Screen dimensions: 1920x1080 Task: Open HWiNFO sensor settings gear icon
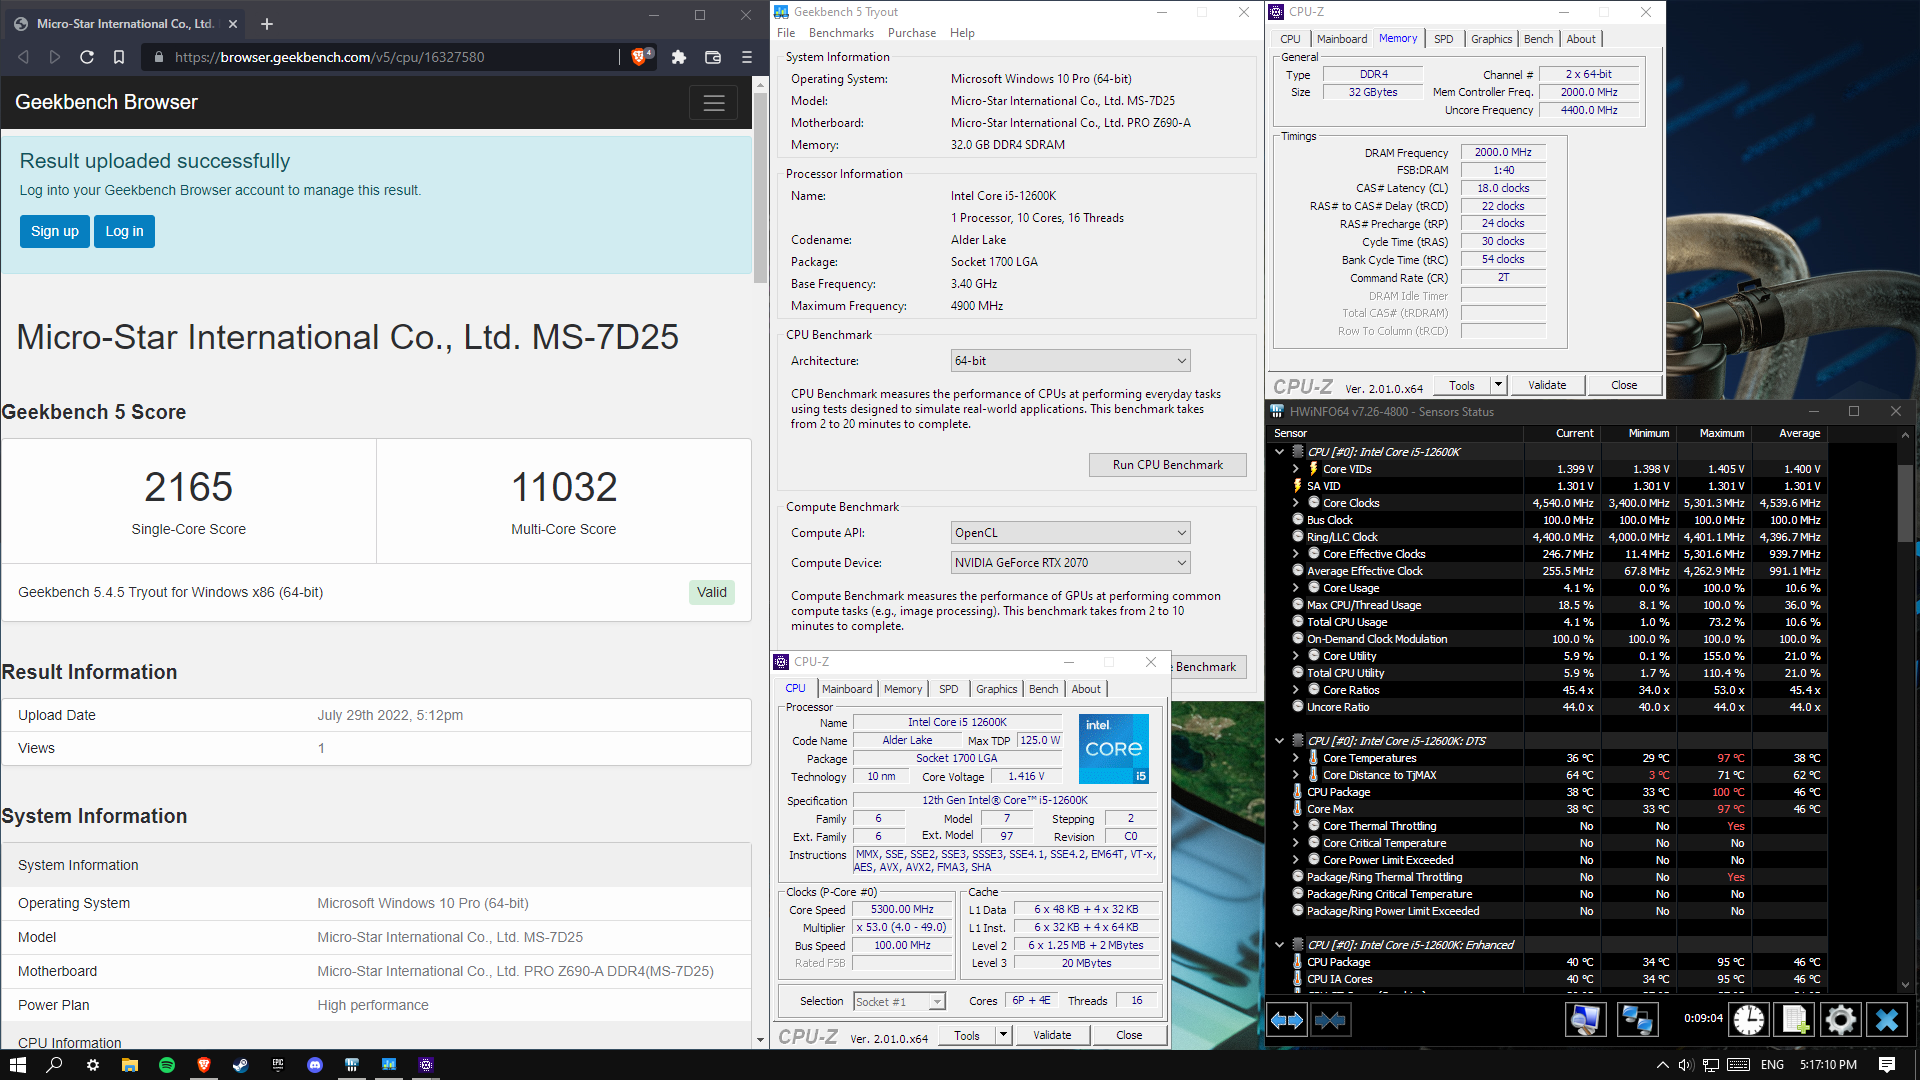pos(1840,1020)
